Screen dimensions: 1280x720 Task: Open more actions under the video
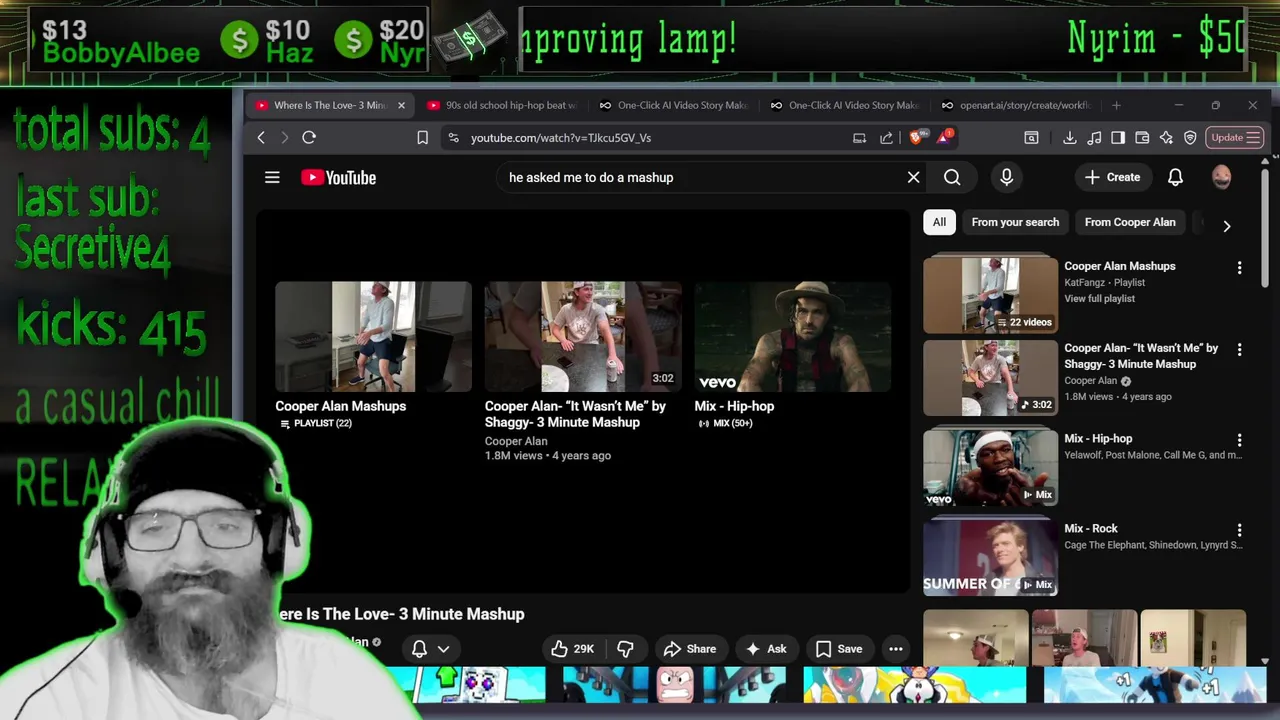pyautogui.click(x=895, y=649)
